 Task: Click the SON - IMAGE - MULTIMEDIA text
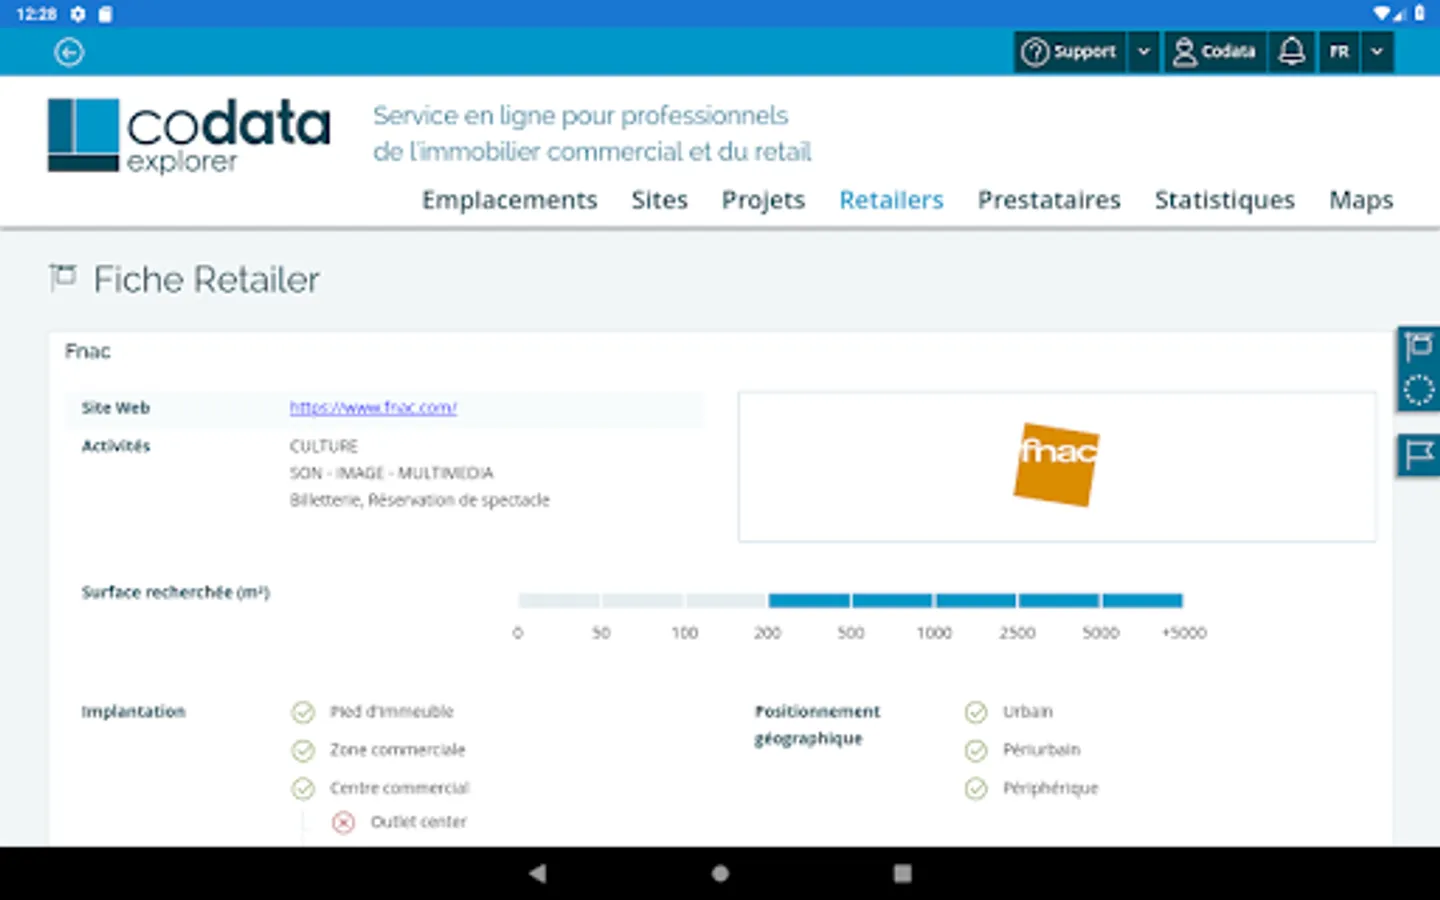point(391,473)
